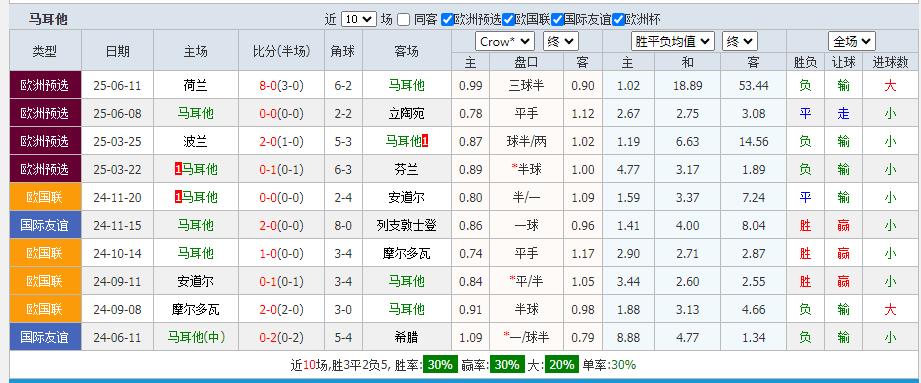Uncheck the 欧洲预选 filter checkbox
The height and width of the screenshot is (383, 921).
(x=447, y=19)
